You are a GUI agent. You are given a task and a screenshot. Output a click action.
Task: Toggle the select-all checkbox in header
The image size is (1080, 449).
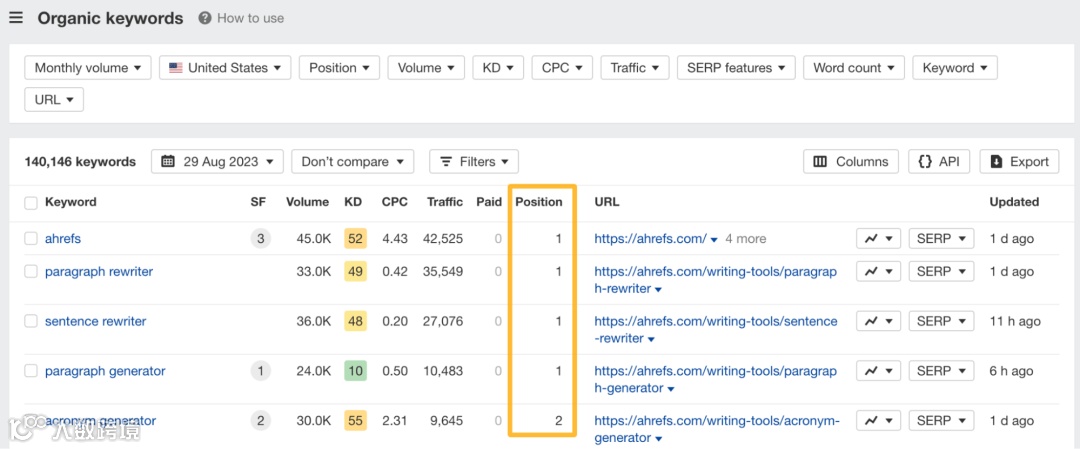coord(30,202)
